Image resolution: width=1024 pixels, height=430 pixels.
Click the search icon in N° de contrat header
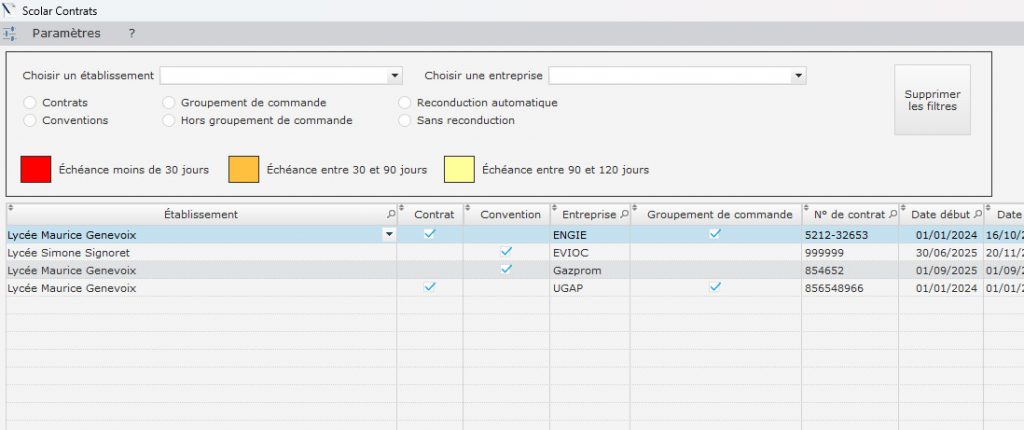891,214
